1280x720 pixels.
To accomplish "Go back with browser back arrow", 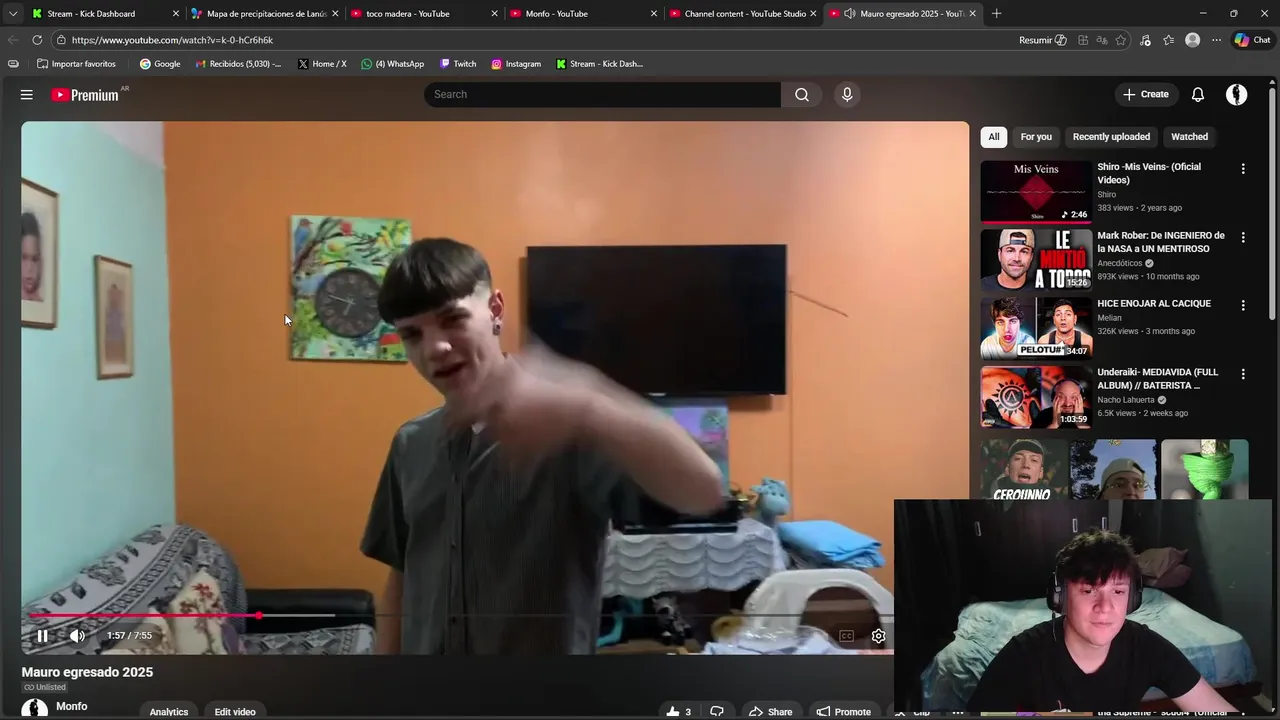I will (13, 40).
